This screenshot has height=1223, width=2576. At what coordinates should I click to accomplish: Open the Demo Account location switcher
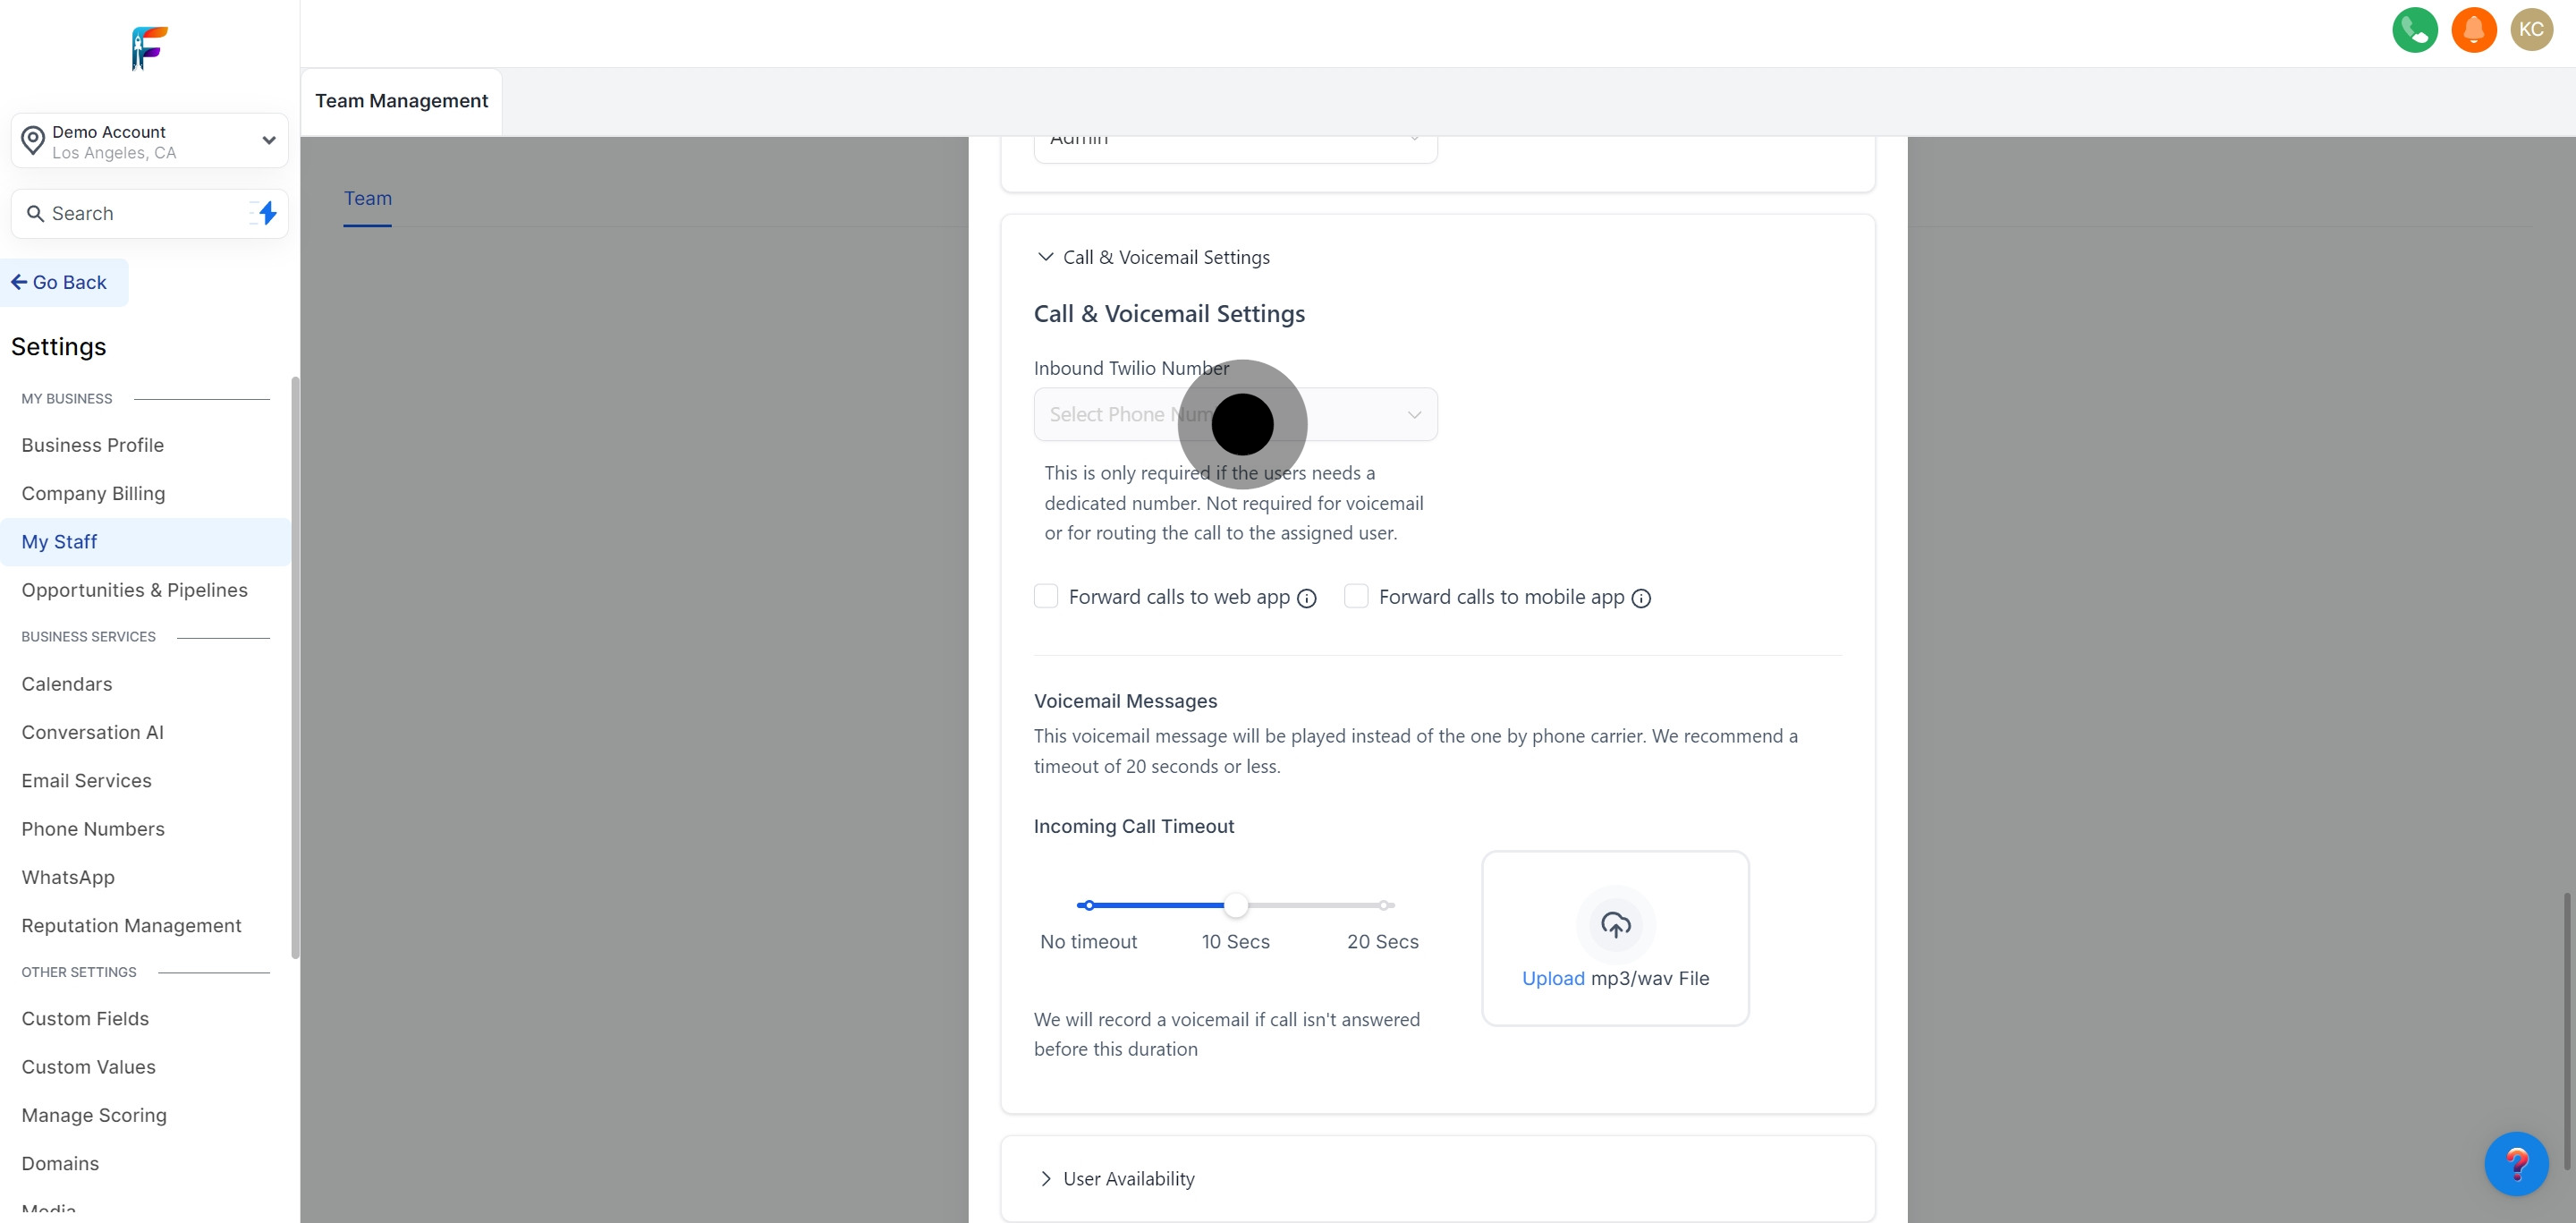coord(150,141)
